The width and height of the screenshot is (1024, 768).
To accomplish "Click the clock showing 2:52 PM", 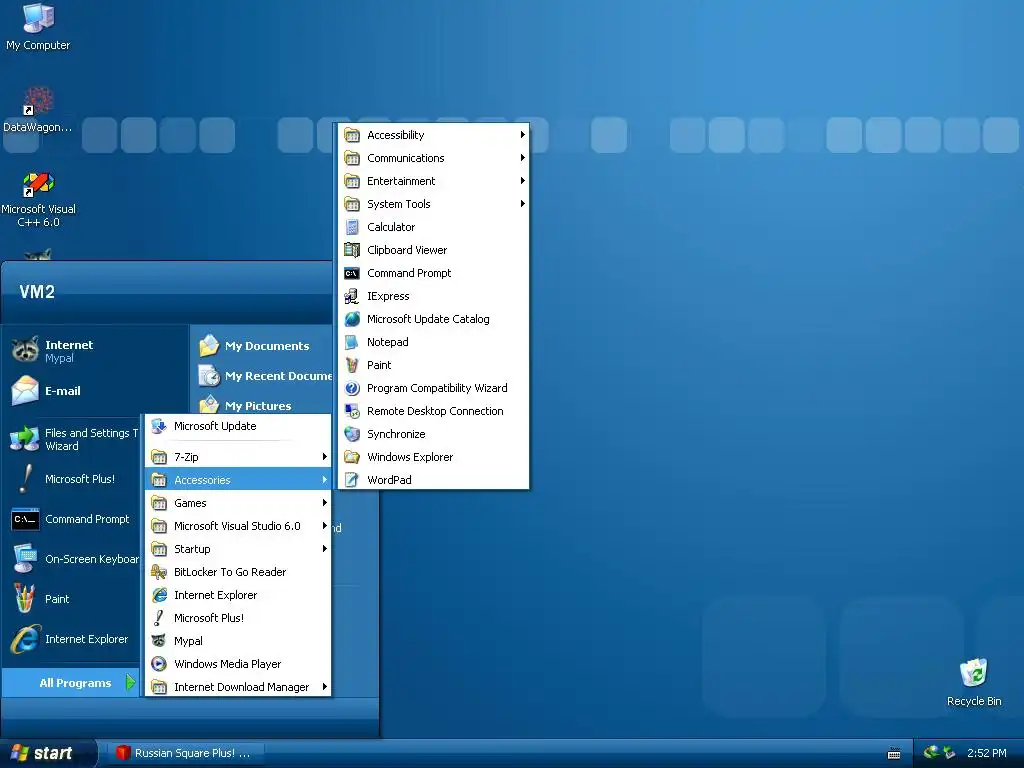I will coord(986,753).
